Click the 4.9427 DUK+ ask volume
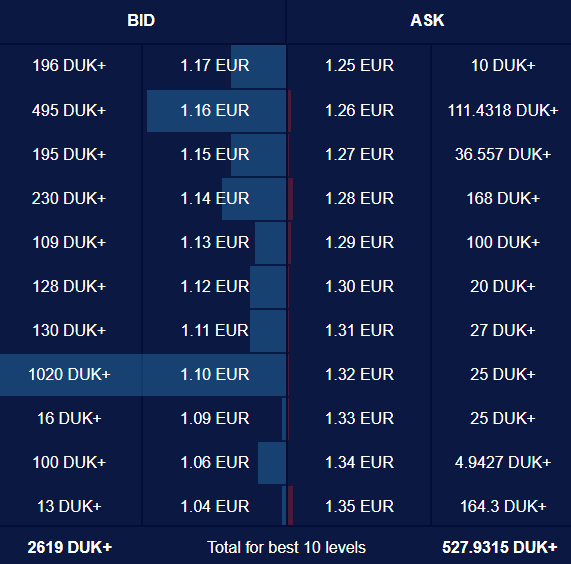 pos(503,462)
